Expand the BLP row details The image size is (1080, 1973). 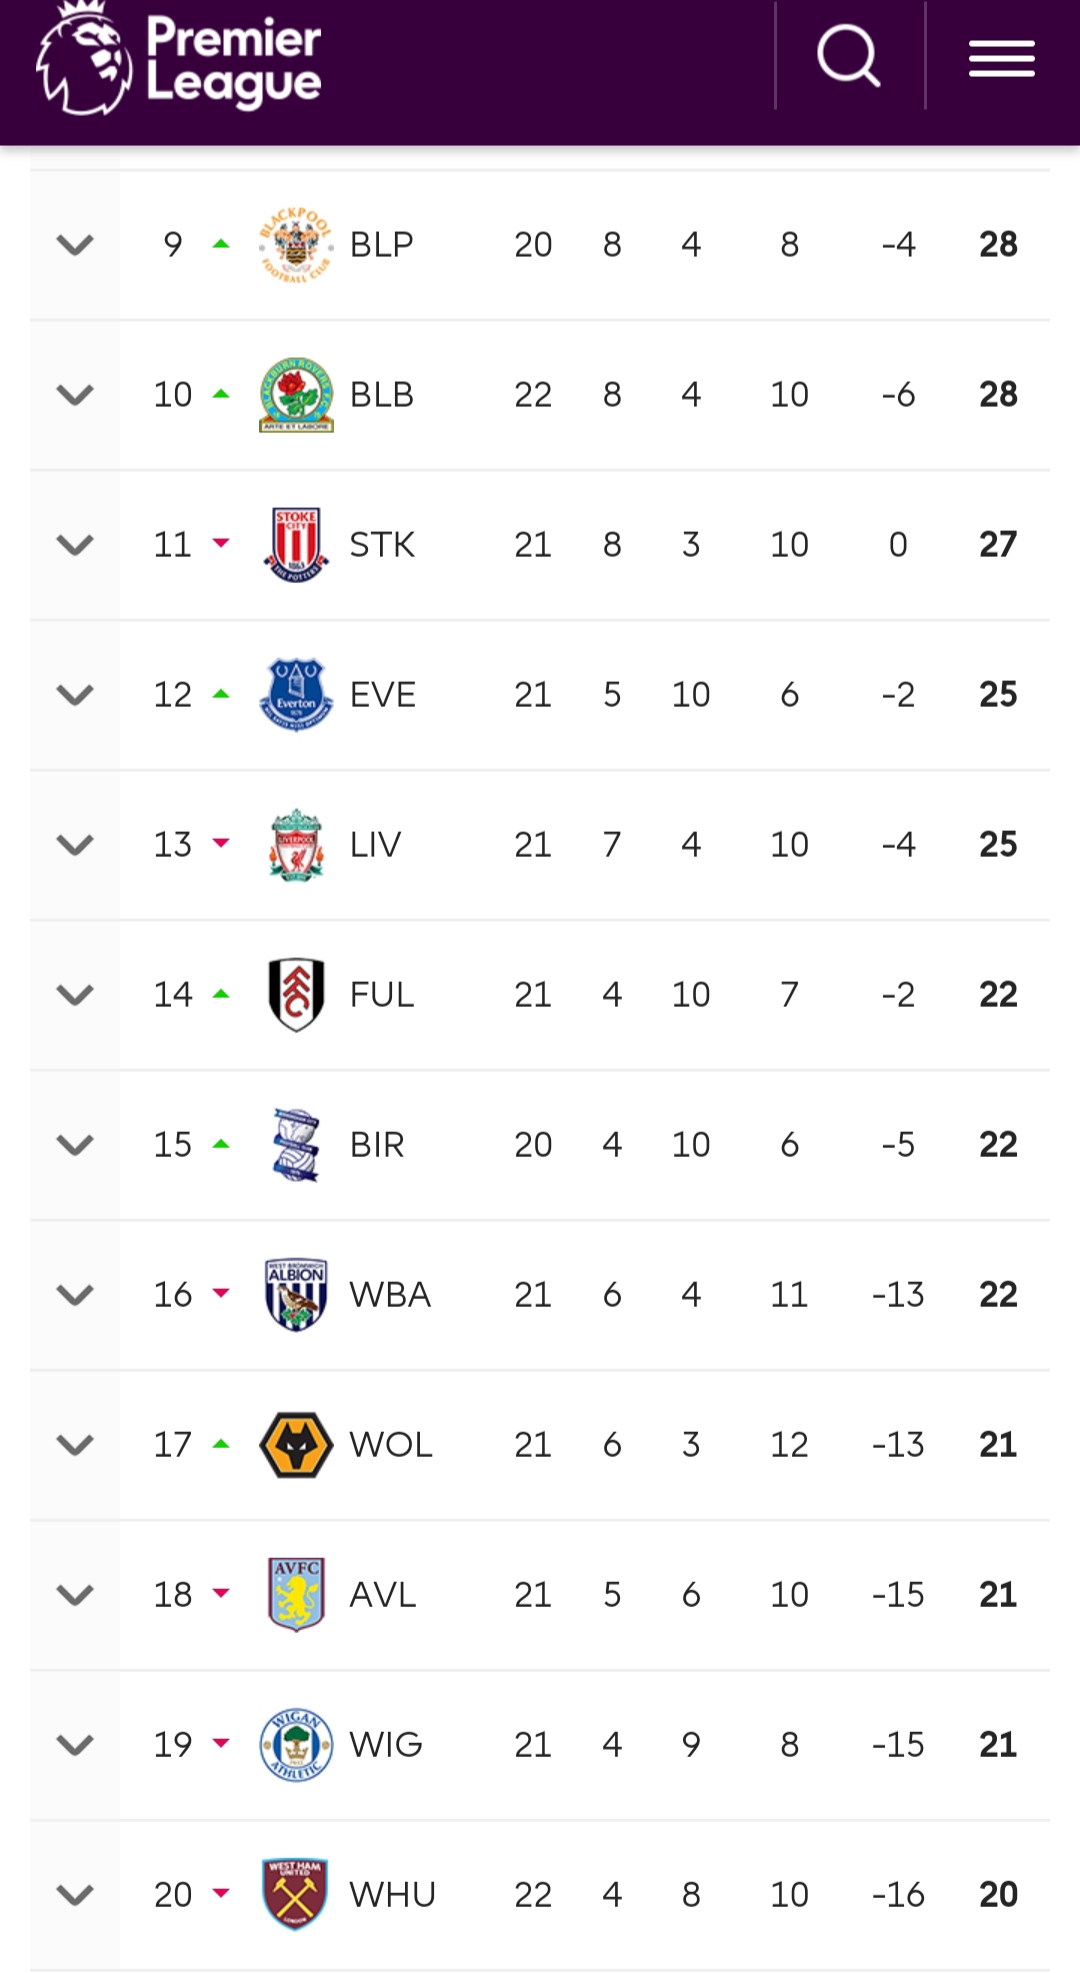75,245
